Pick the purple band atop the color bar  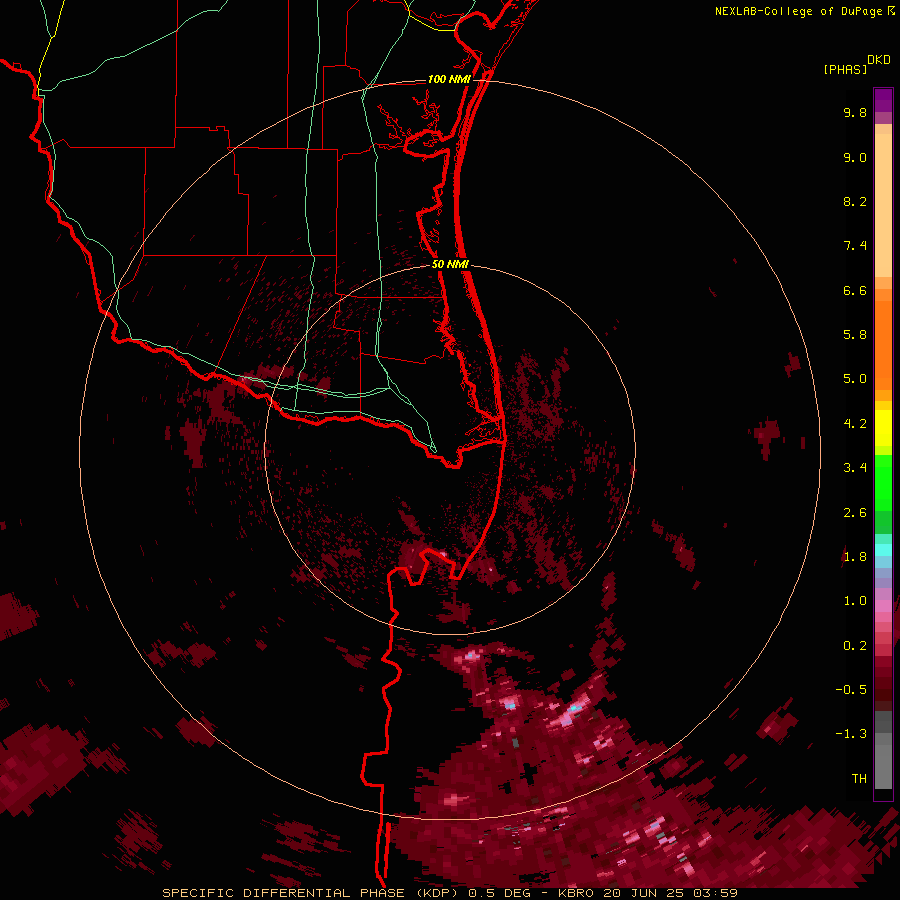tap(883, 100)
